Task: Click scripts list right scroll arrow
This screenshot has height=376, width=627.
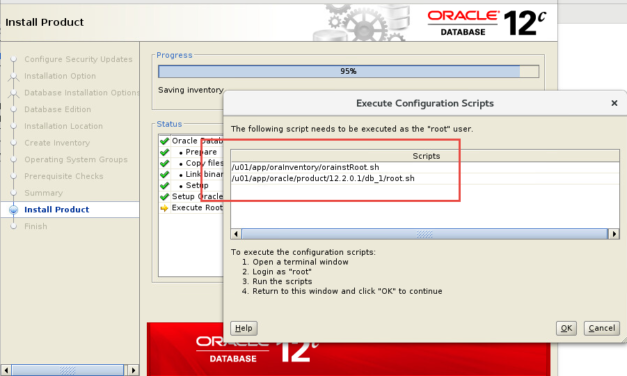Action: click(x=614, y=234)
